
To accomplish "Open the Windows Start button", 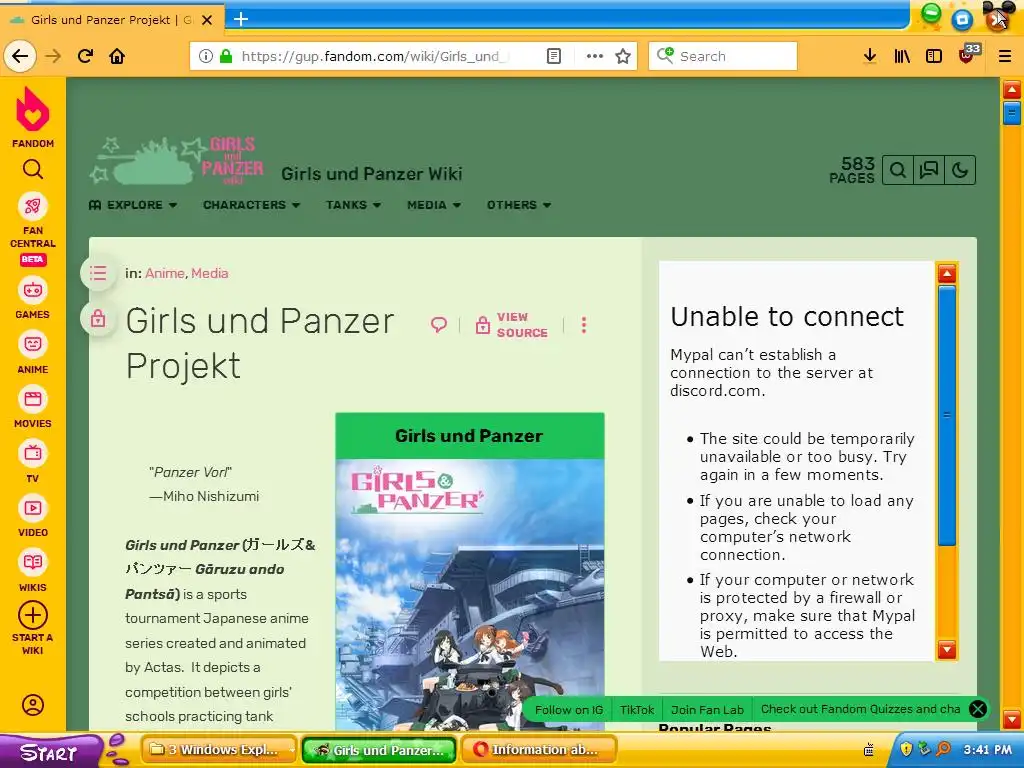I will [x=48, y=751].
